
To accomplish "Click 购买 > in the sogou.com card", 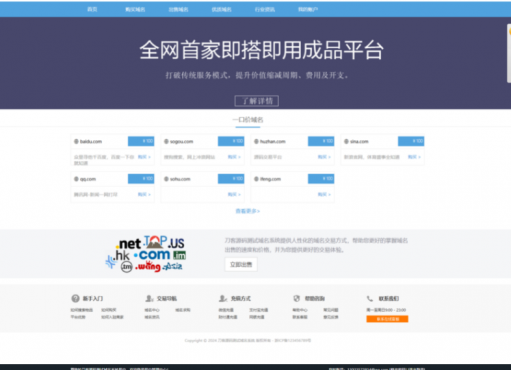I will pyautogui.click(x=234, y=157).
